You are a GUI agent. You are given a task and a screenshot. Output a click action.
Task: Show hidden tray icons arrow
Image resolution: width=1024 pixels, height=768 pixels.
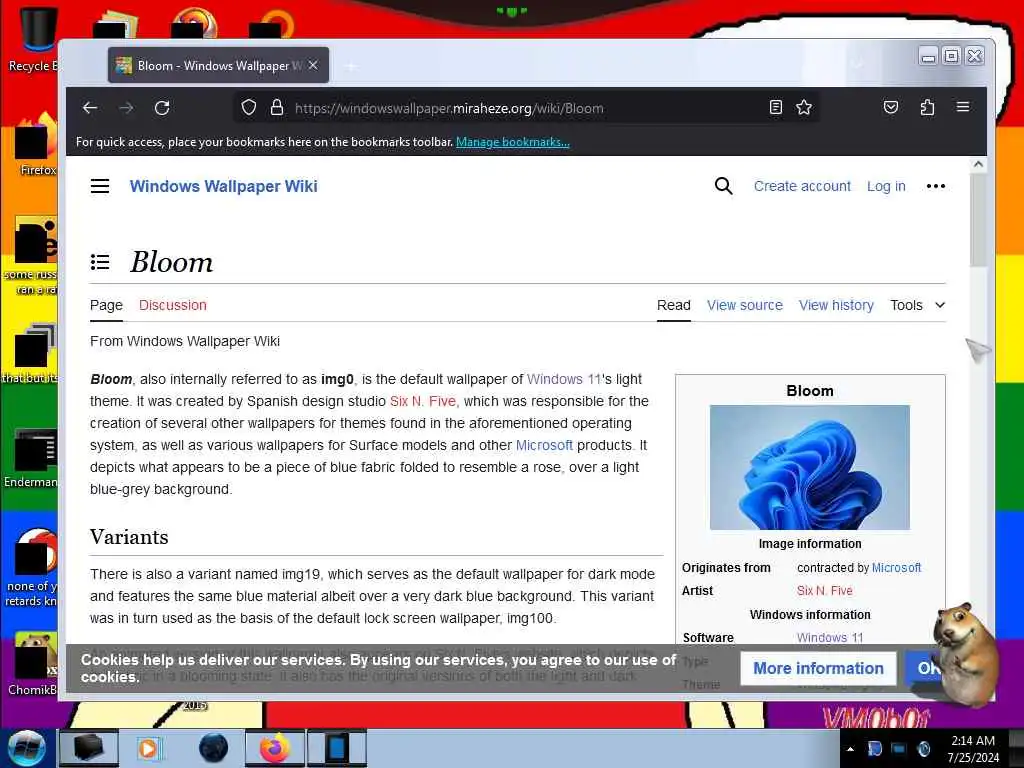pos(850,749)
